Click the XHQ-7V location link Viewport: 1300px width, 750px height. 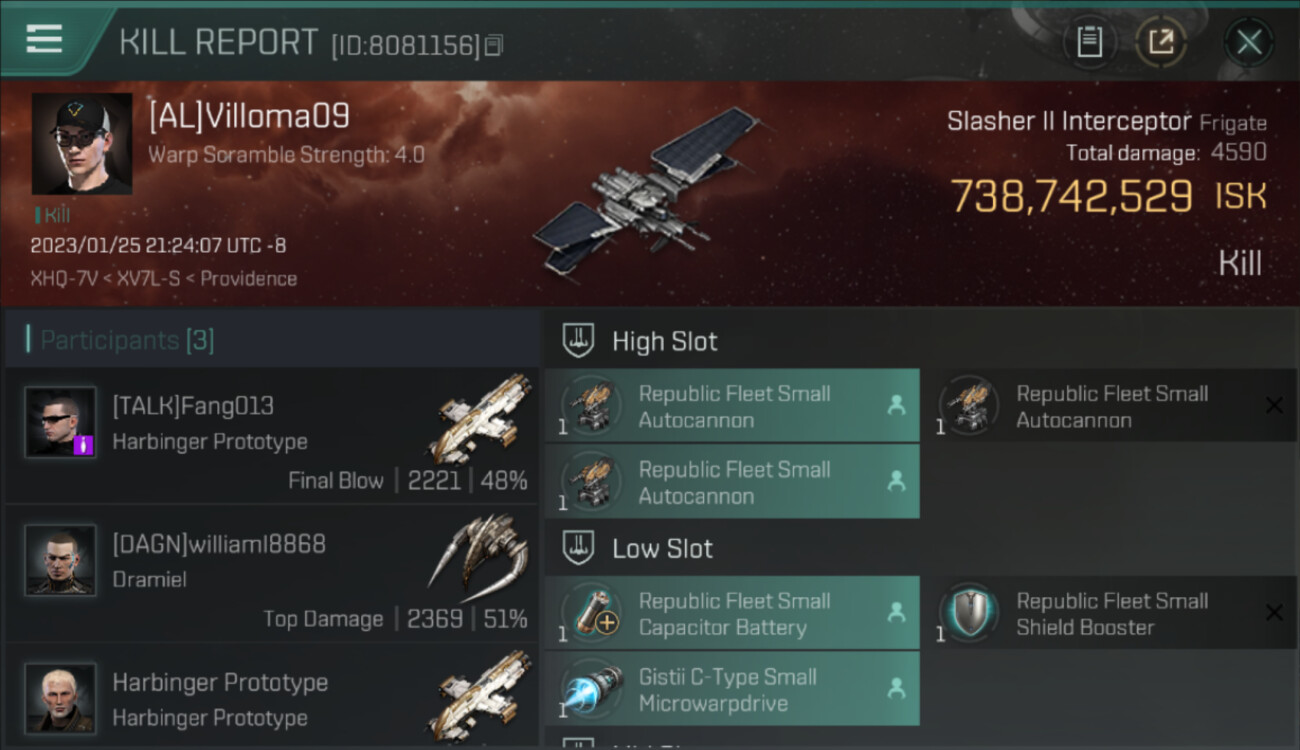point(63,279)
